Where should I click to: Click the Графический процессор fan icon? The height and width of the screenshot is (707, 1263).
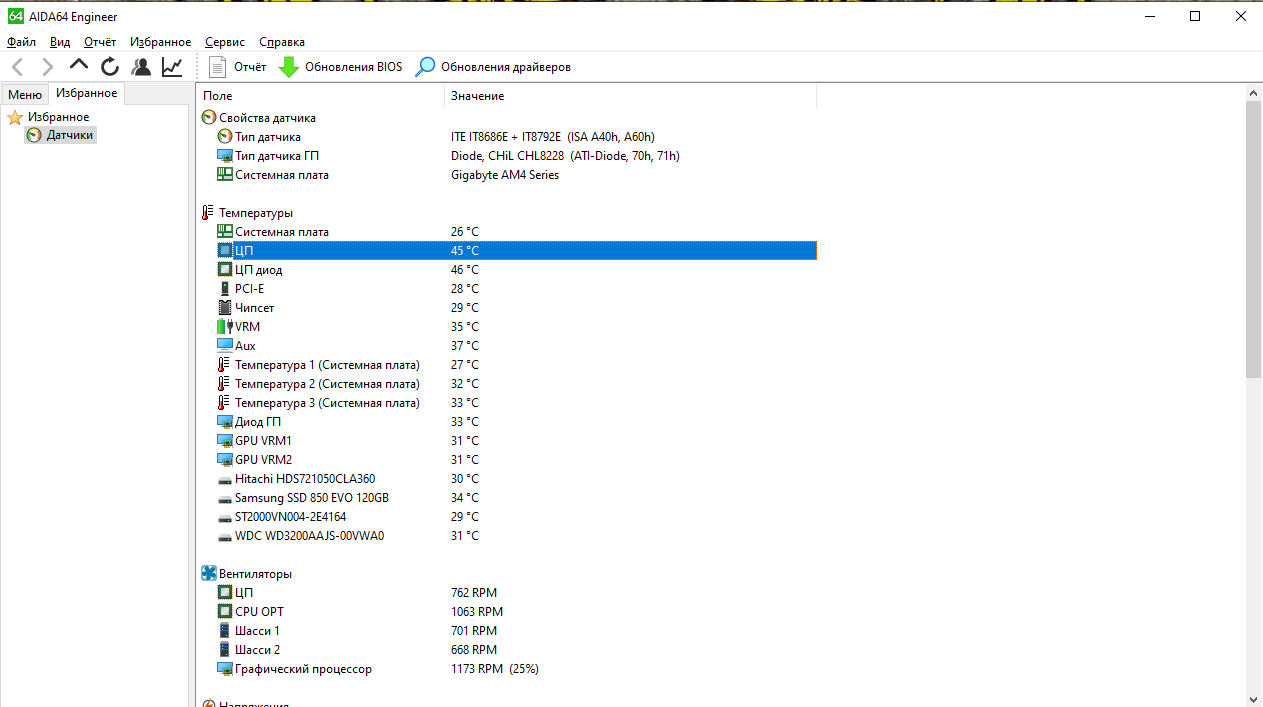(x=224, y=669)
